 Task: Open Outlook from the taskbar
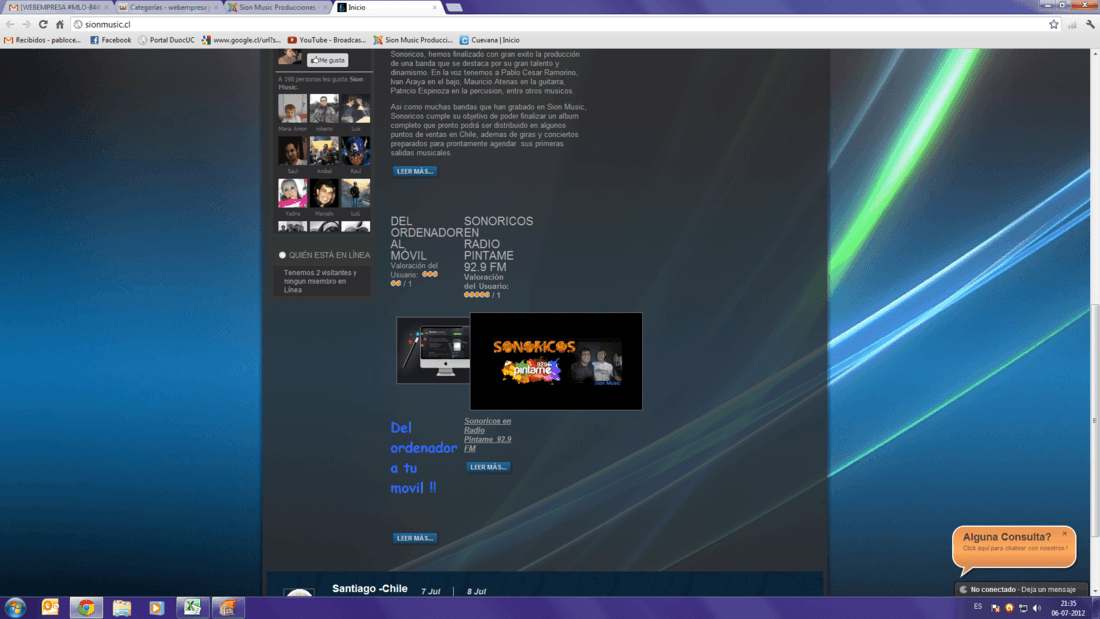click(x=51, y=607)
